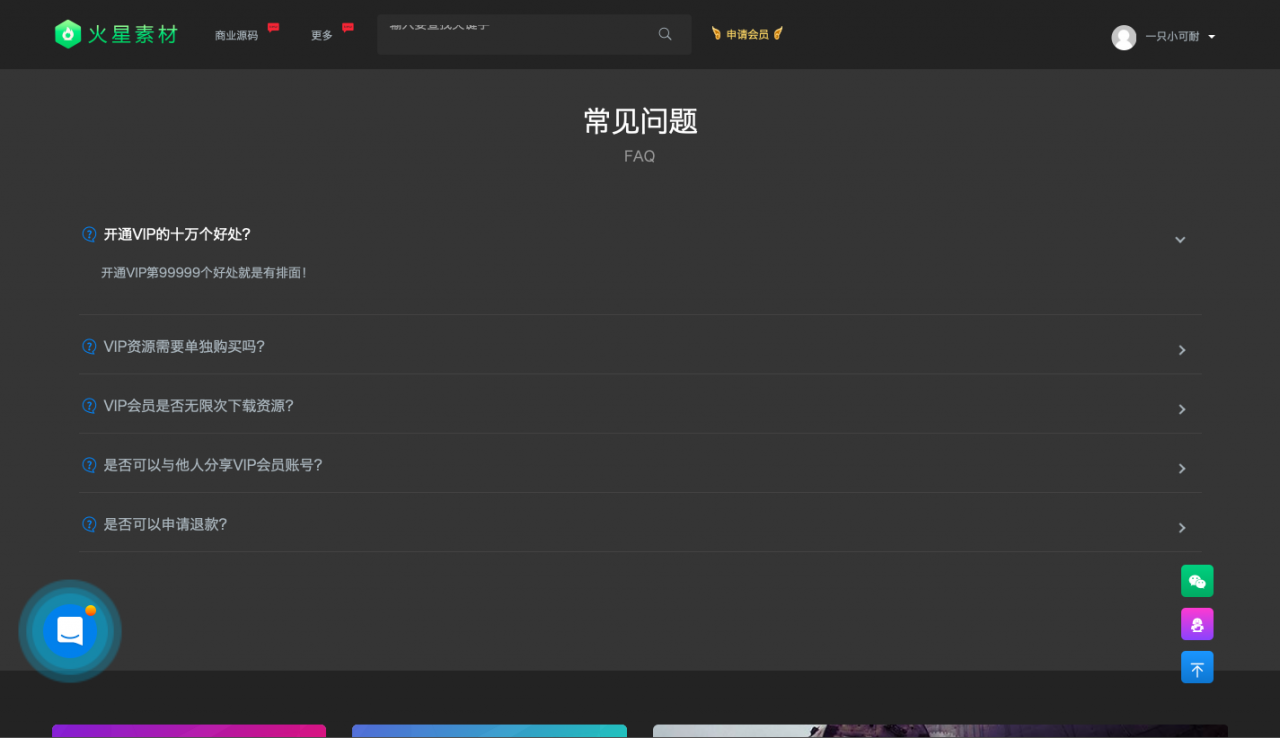1280x738 pixels.
Task: Open the customer service chat bubble
Action: click(69, 630)
